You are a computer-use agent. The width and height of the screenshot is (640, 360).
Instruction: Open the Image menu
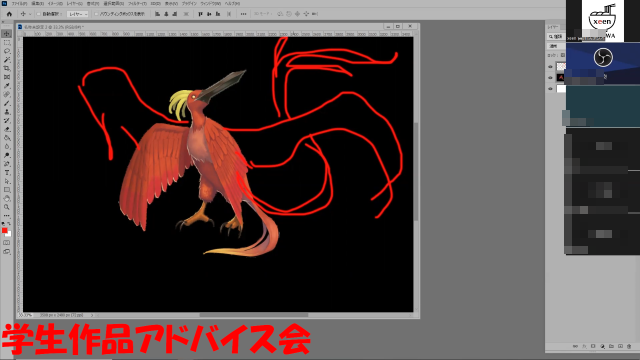tap(56, 3)
